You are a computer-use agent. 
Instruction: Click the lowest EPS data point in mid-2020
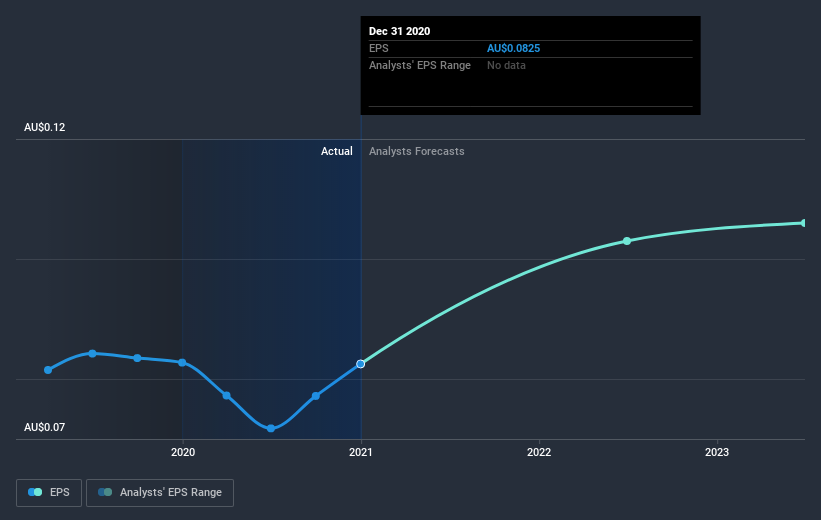coord(271,428)
